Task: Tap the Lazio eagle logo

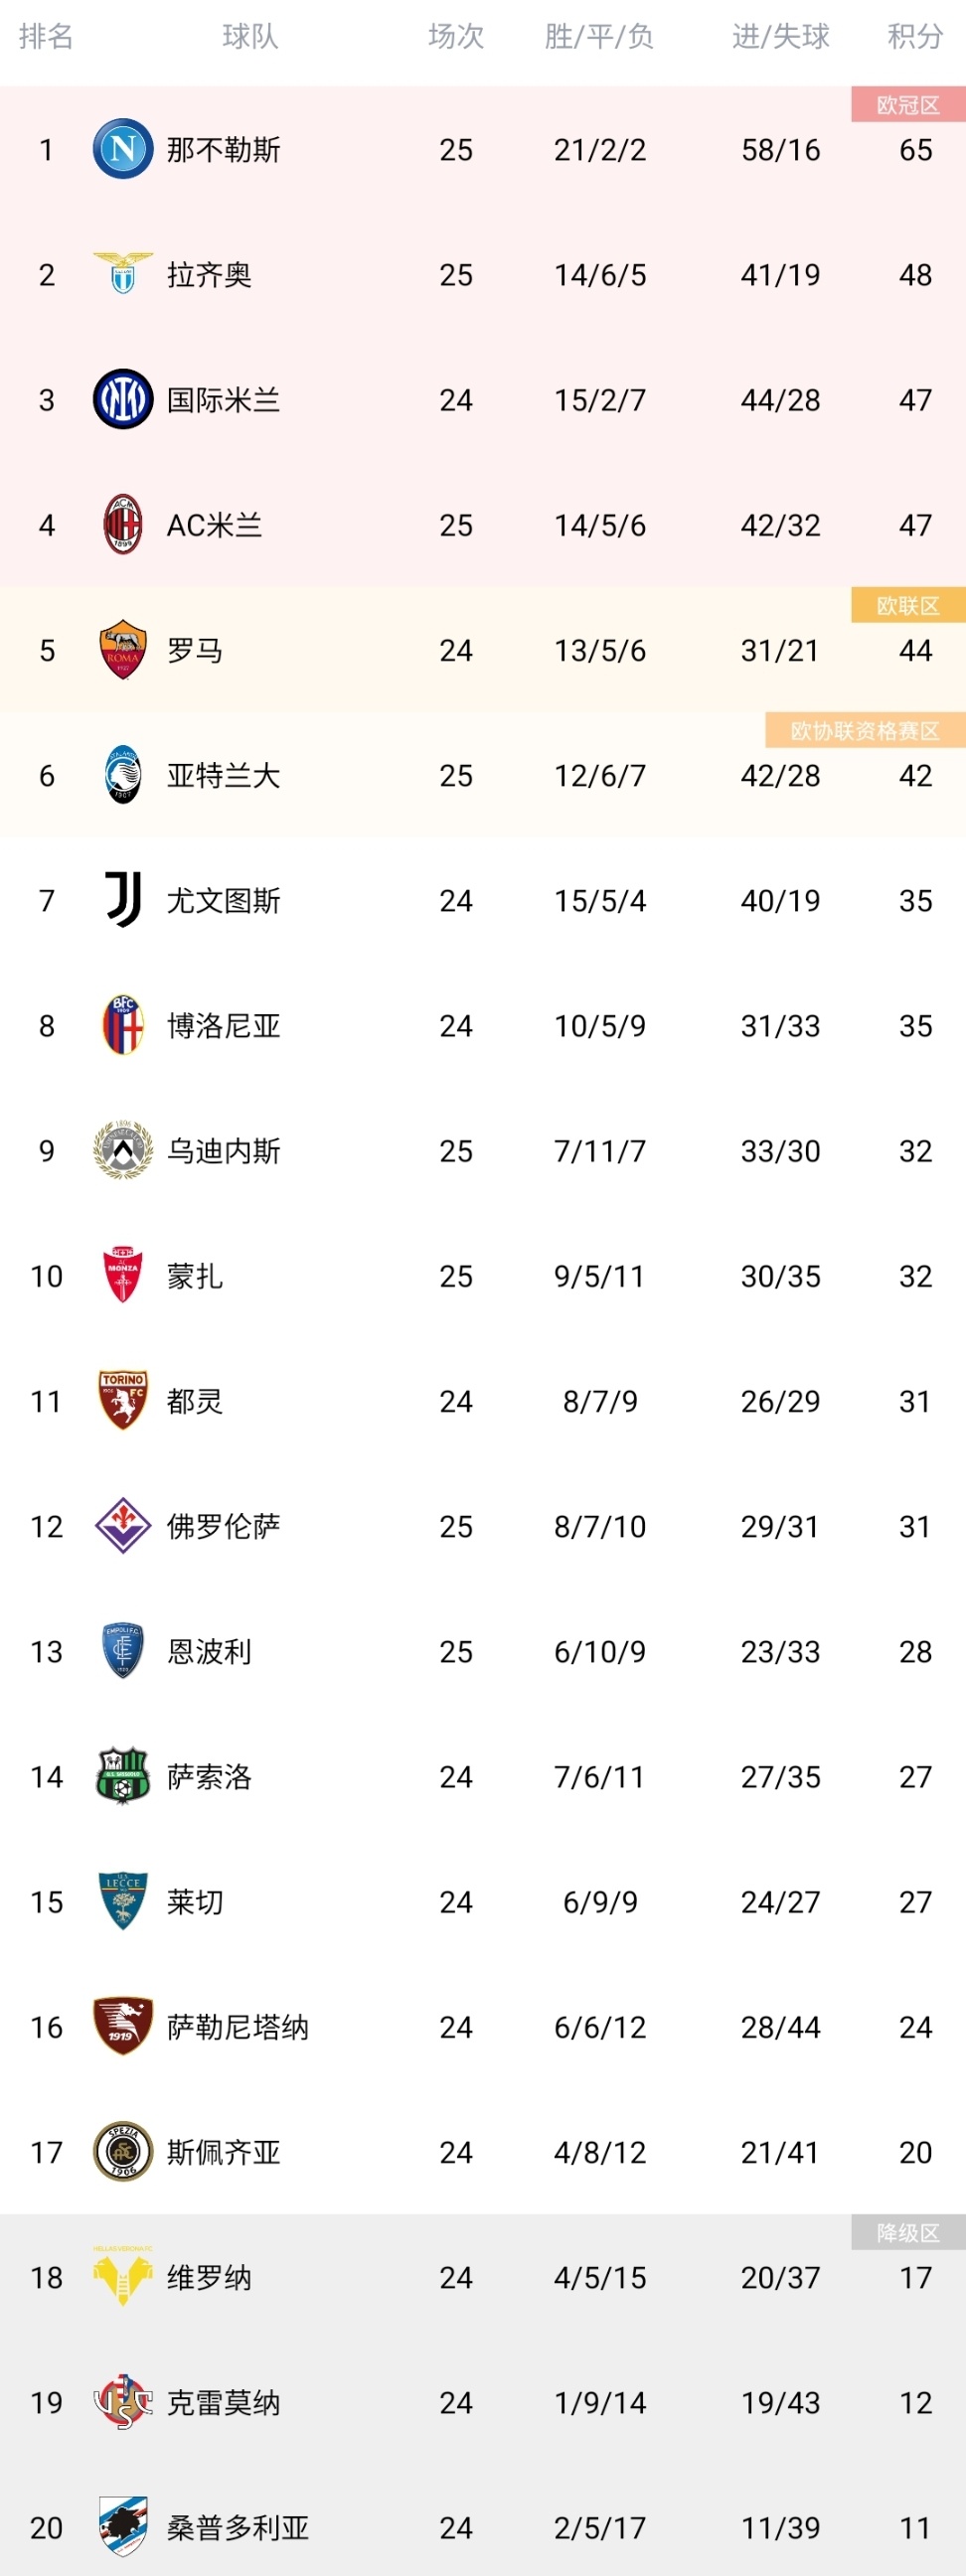Action: 122,274
